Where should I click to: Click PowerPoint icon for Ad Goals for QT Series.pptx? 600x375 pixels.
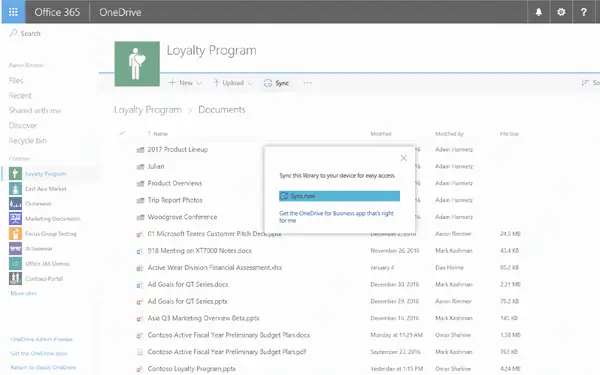140,302
